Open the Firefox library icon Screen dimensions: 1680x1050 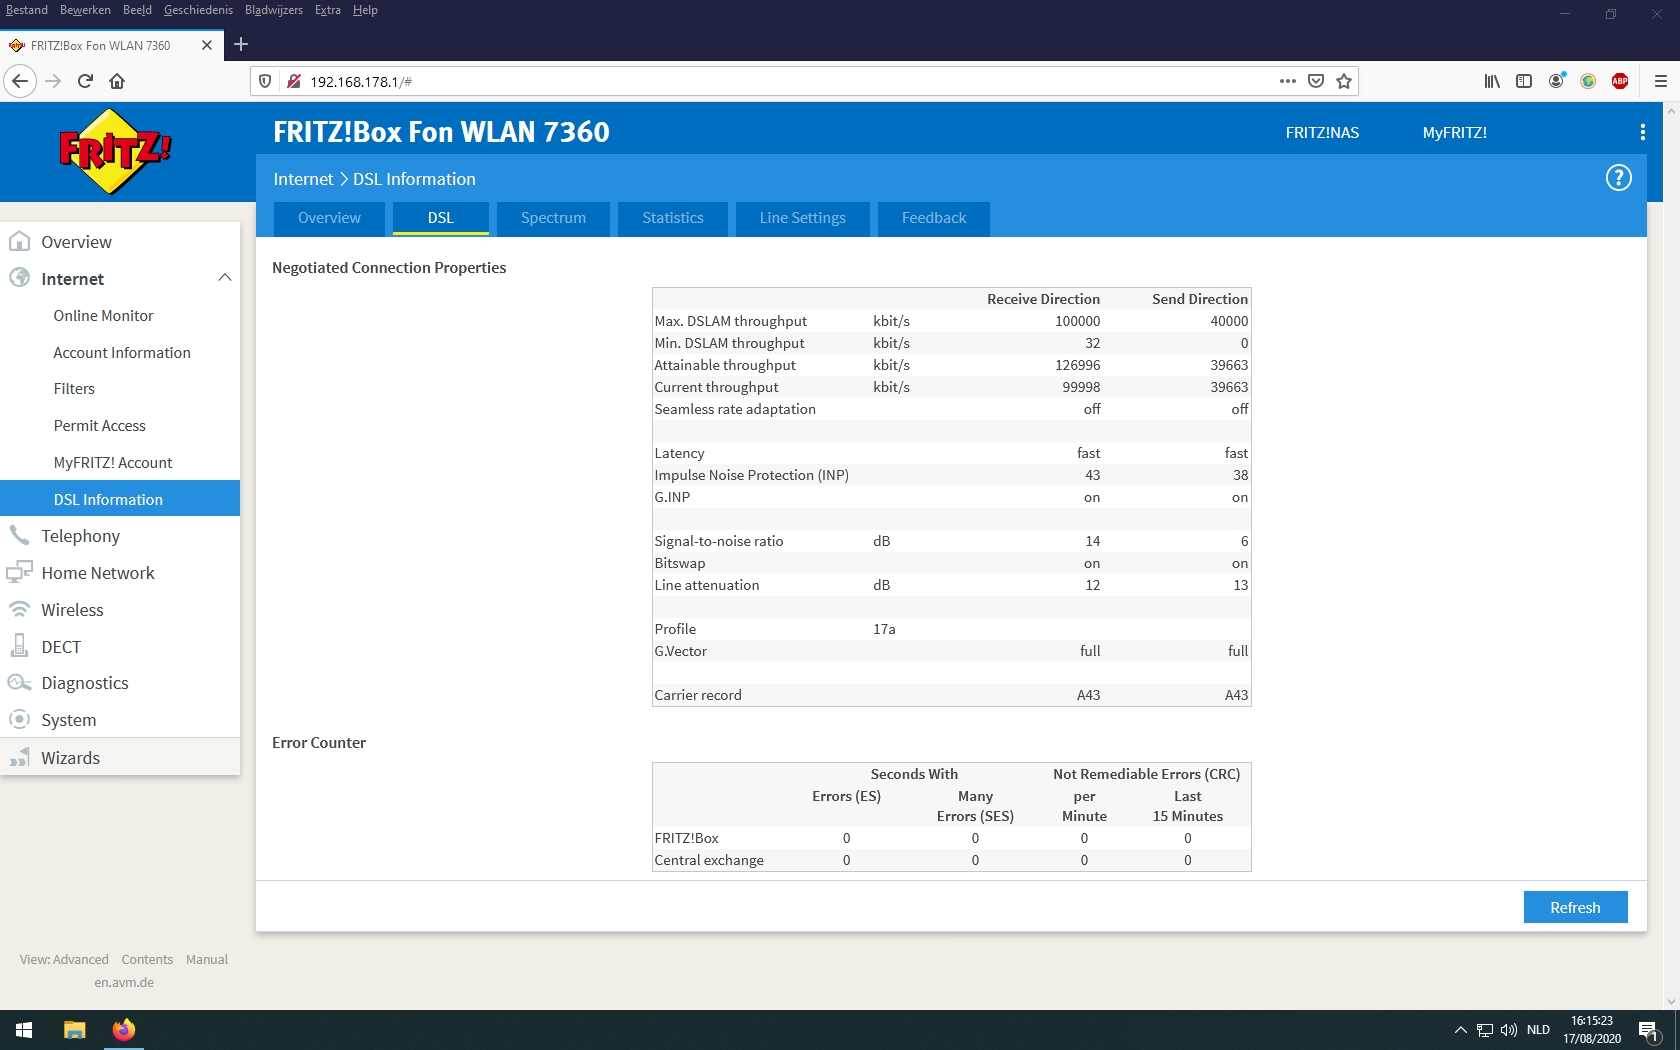(1492, 81)
